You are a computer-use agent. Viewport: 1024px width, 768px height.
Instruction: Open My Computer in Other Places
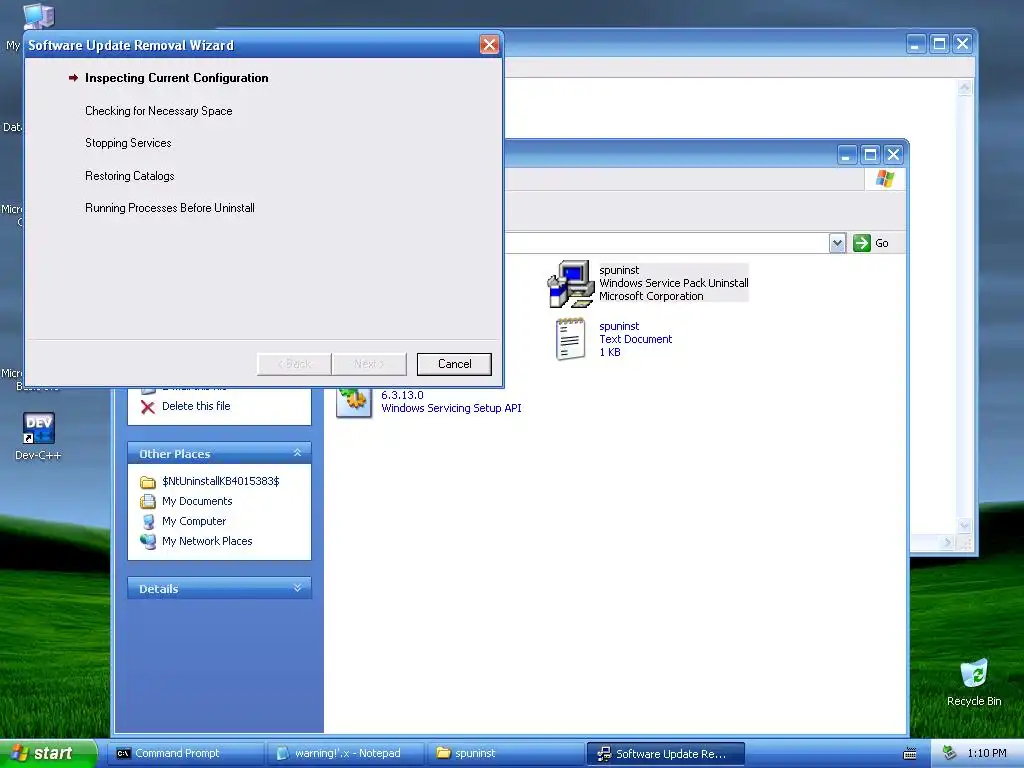(x=194, y=521)
